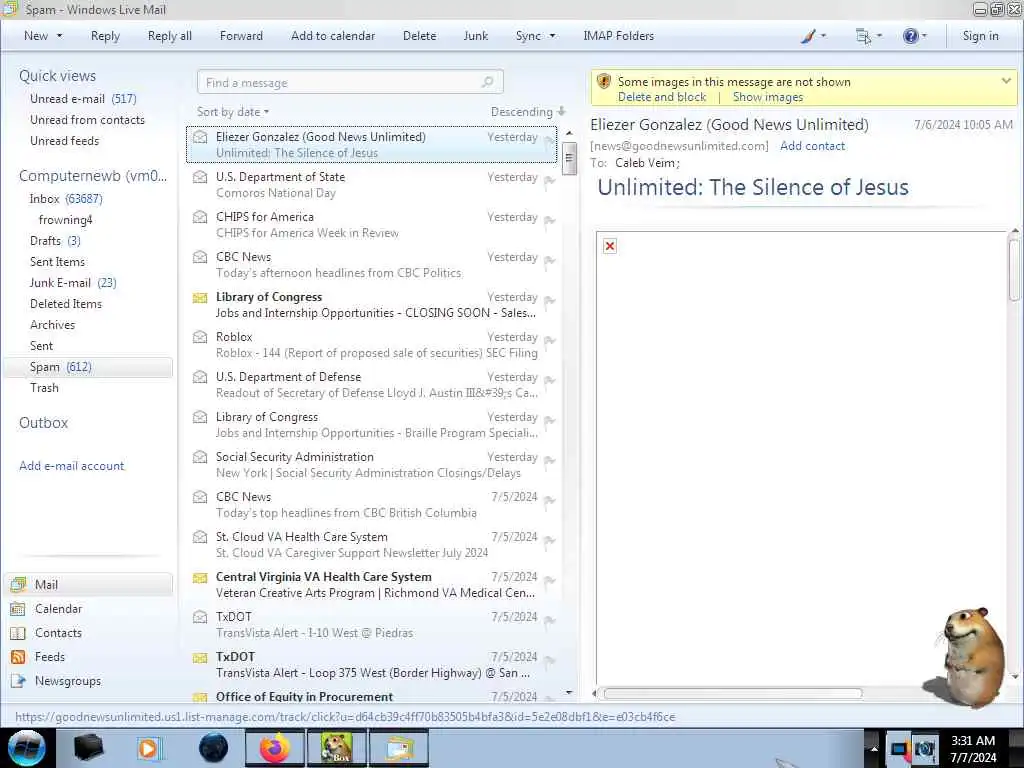
Task: Click the reading pane horizontal scrollbar
Action: point(732,694)
